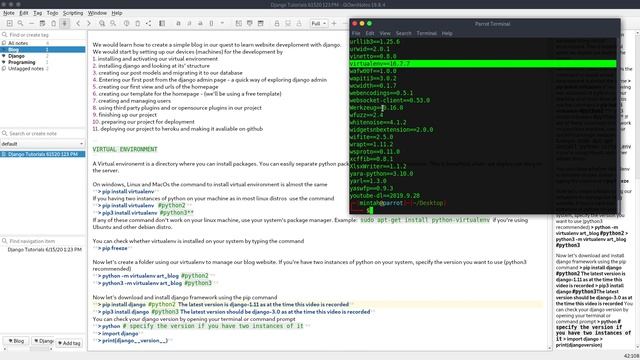Viewport: 640px width, 360px height.
Task: Remove the Django tag button below the note list
Action: tap(43, 341)
